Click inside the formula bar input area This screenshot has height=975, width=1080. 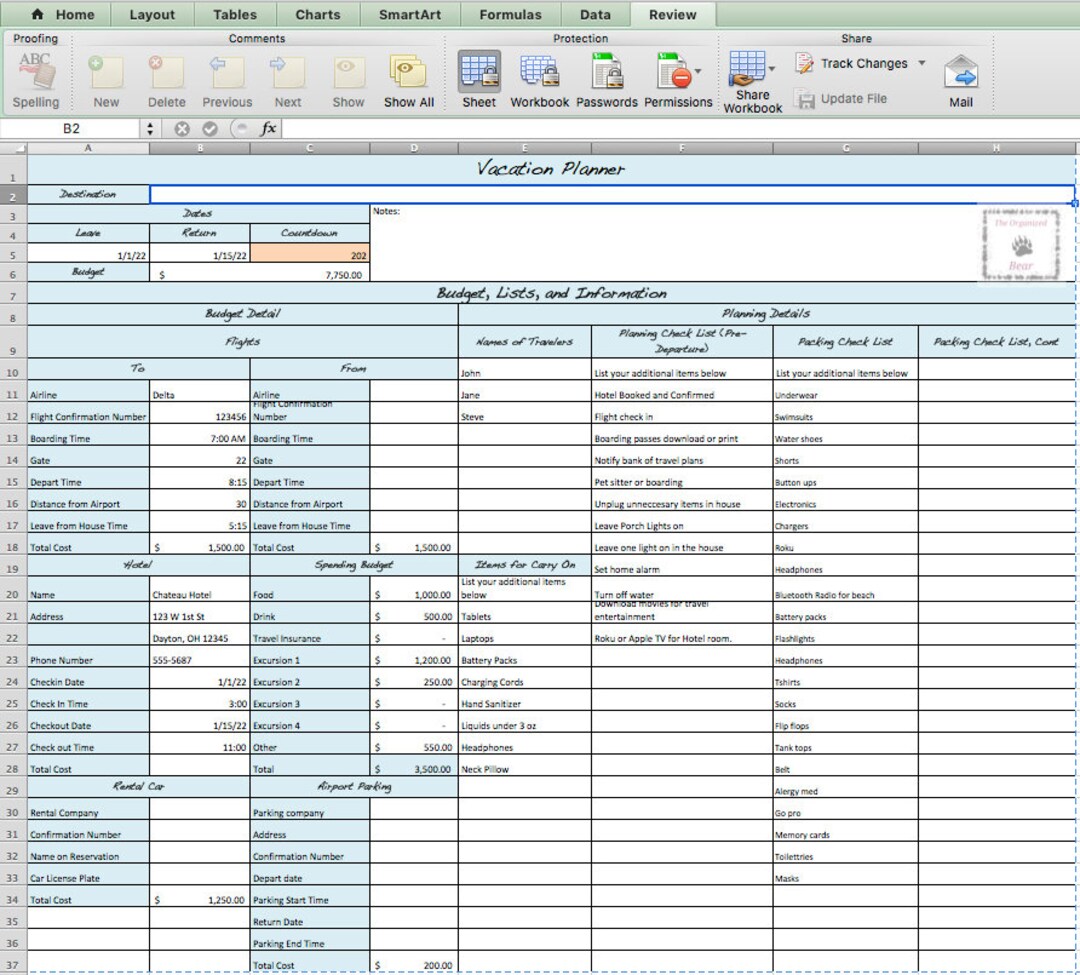600,128
